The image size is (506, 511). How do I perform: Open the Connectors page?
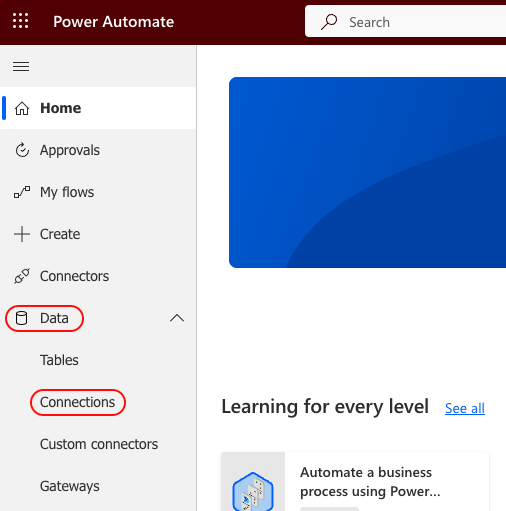click(x=98, y=276)
